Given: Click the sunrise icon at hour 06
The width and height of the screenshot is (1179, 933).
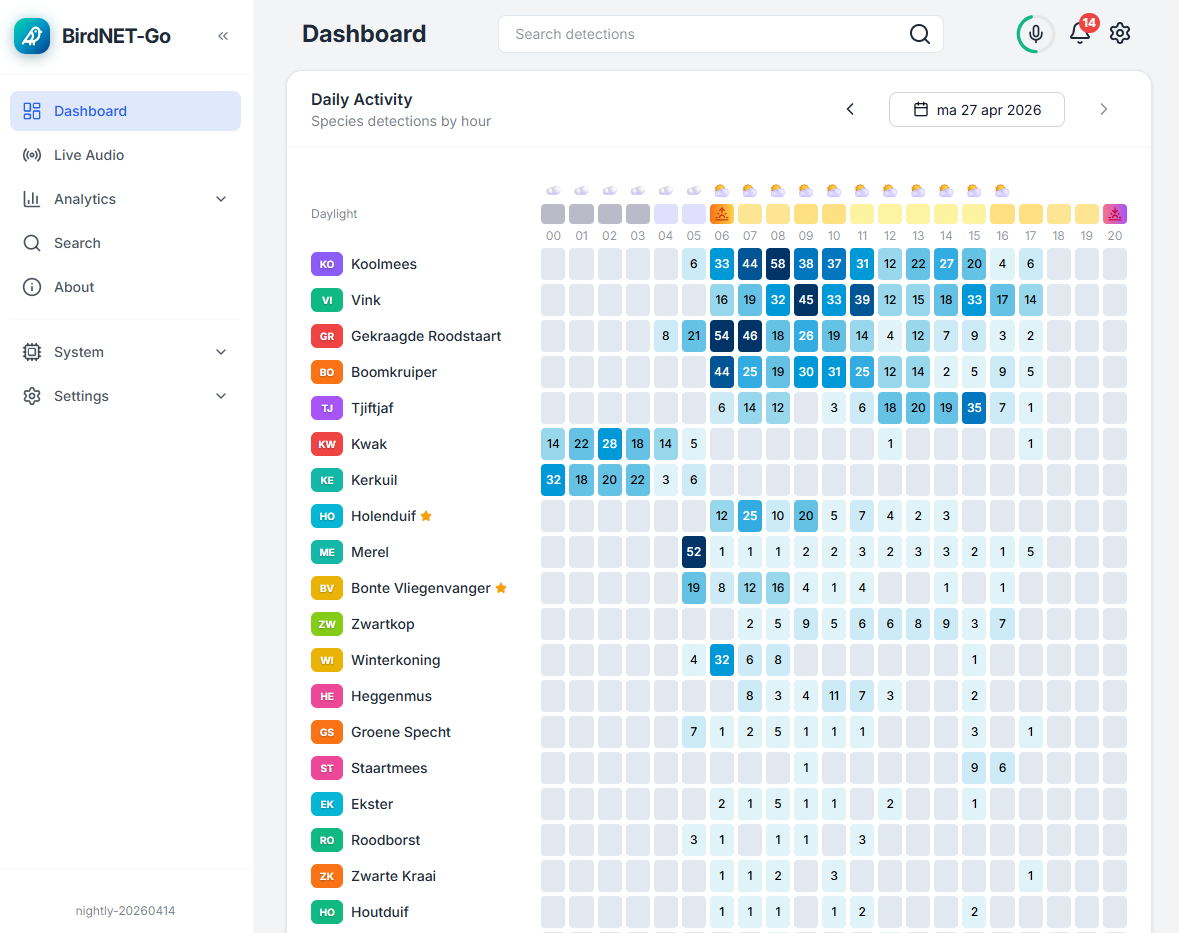Looking at the screenshot, I should [x=721, y=214].
